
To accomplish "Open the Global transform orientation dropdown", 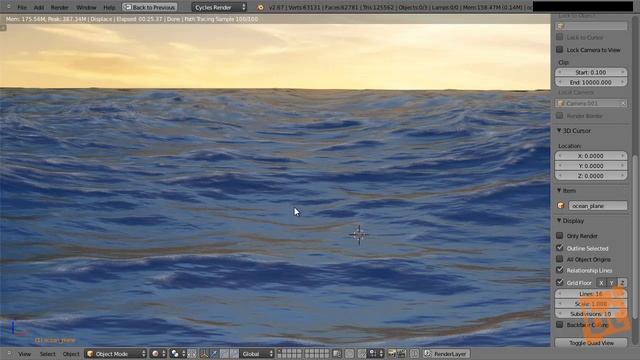I will (x=257, y=354).
